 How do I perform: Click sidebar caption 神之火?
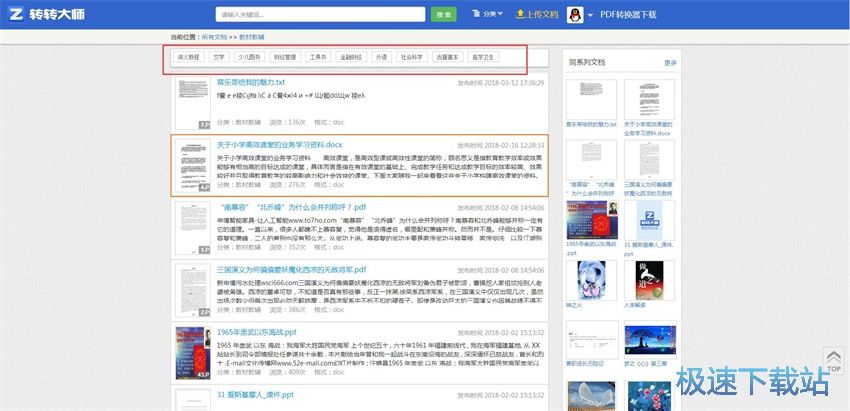(574, 305)
